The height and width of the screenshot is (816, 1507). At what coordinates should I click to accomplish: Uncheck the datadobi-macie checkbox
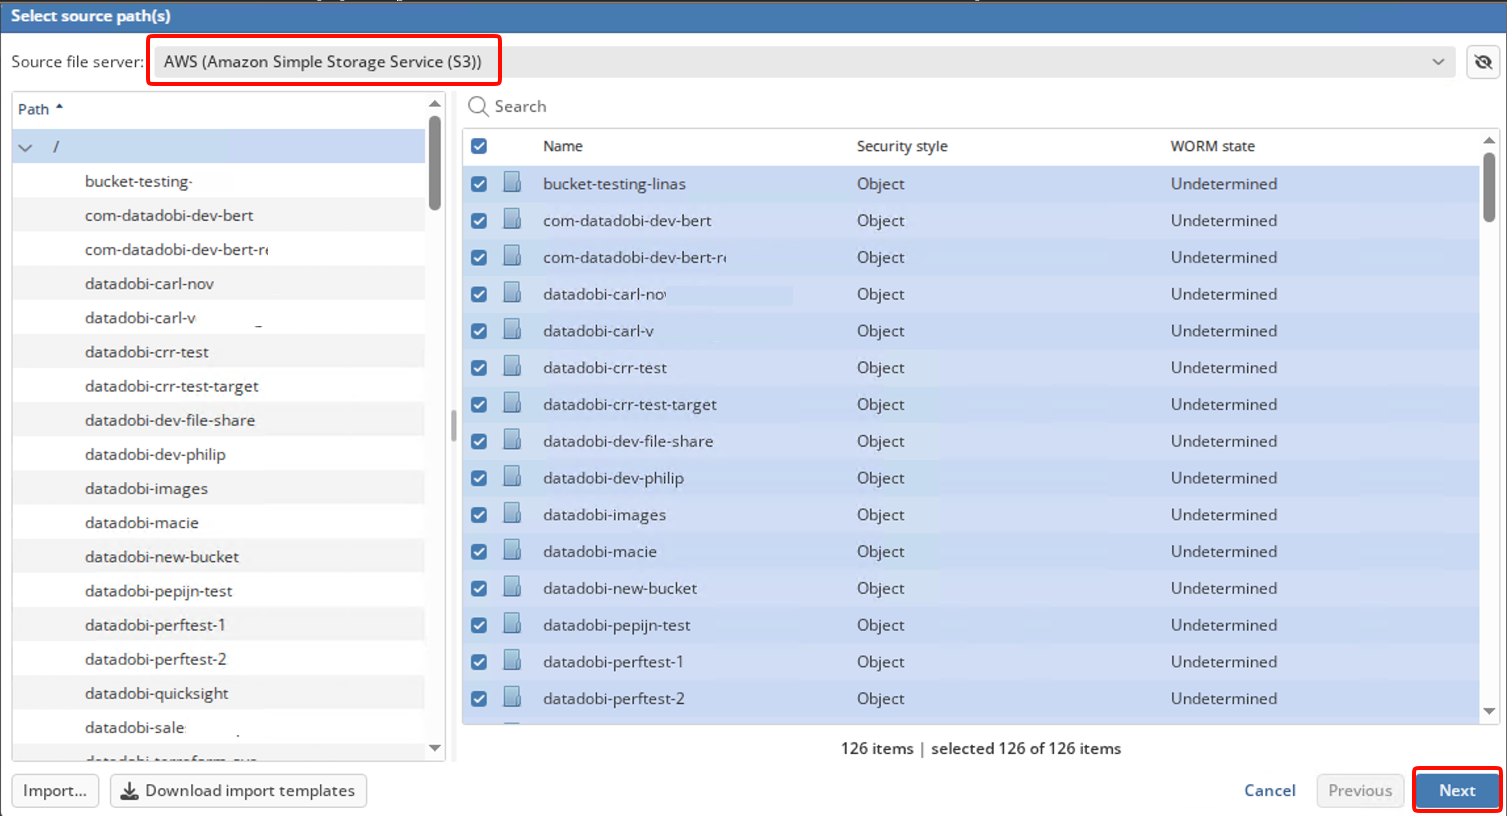coord(479,552)
